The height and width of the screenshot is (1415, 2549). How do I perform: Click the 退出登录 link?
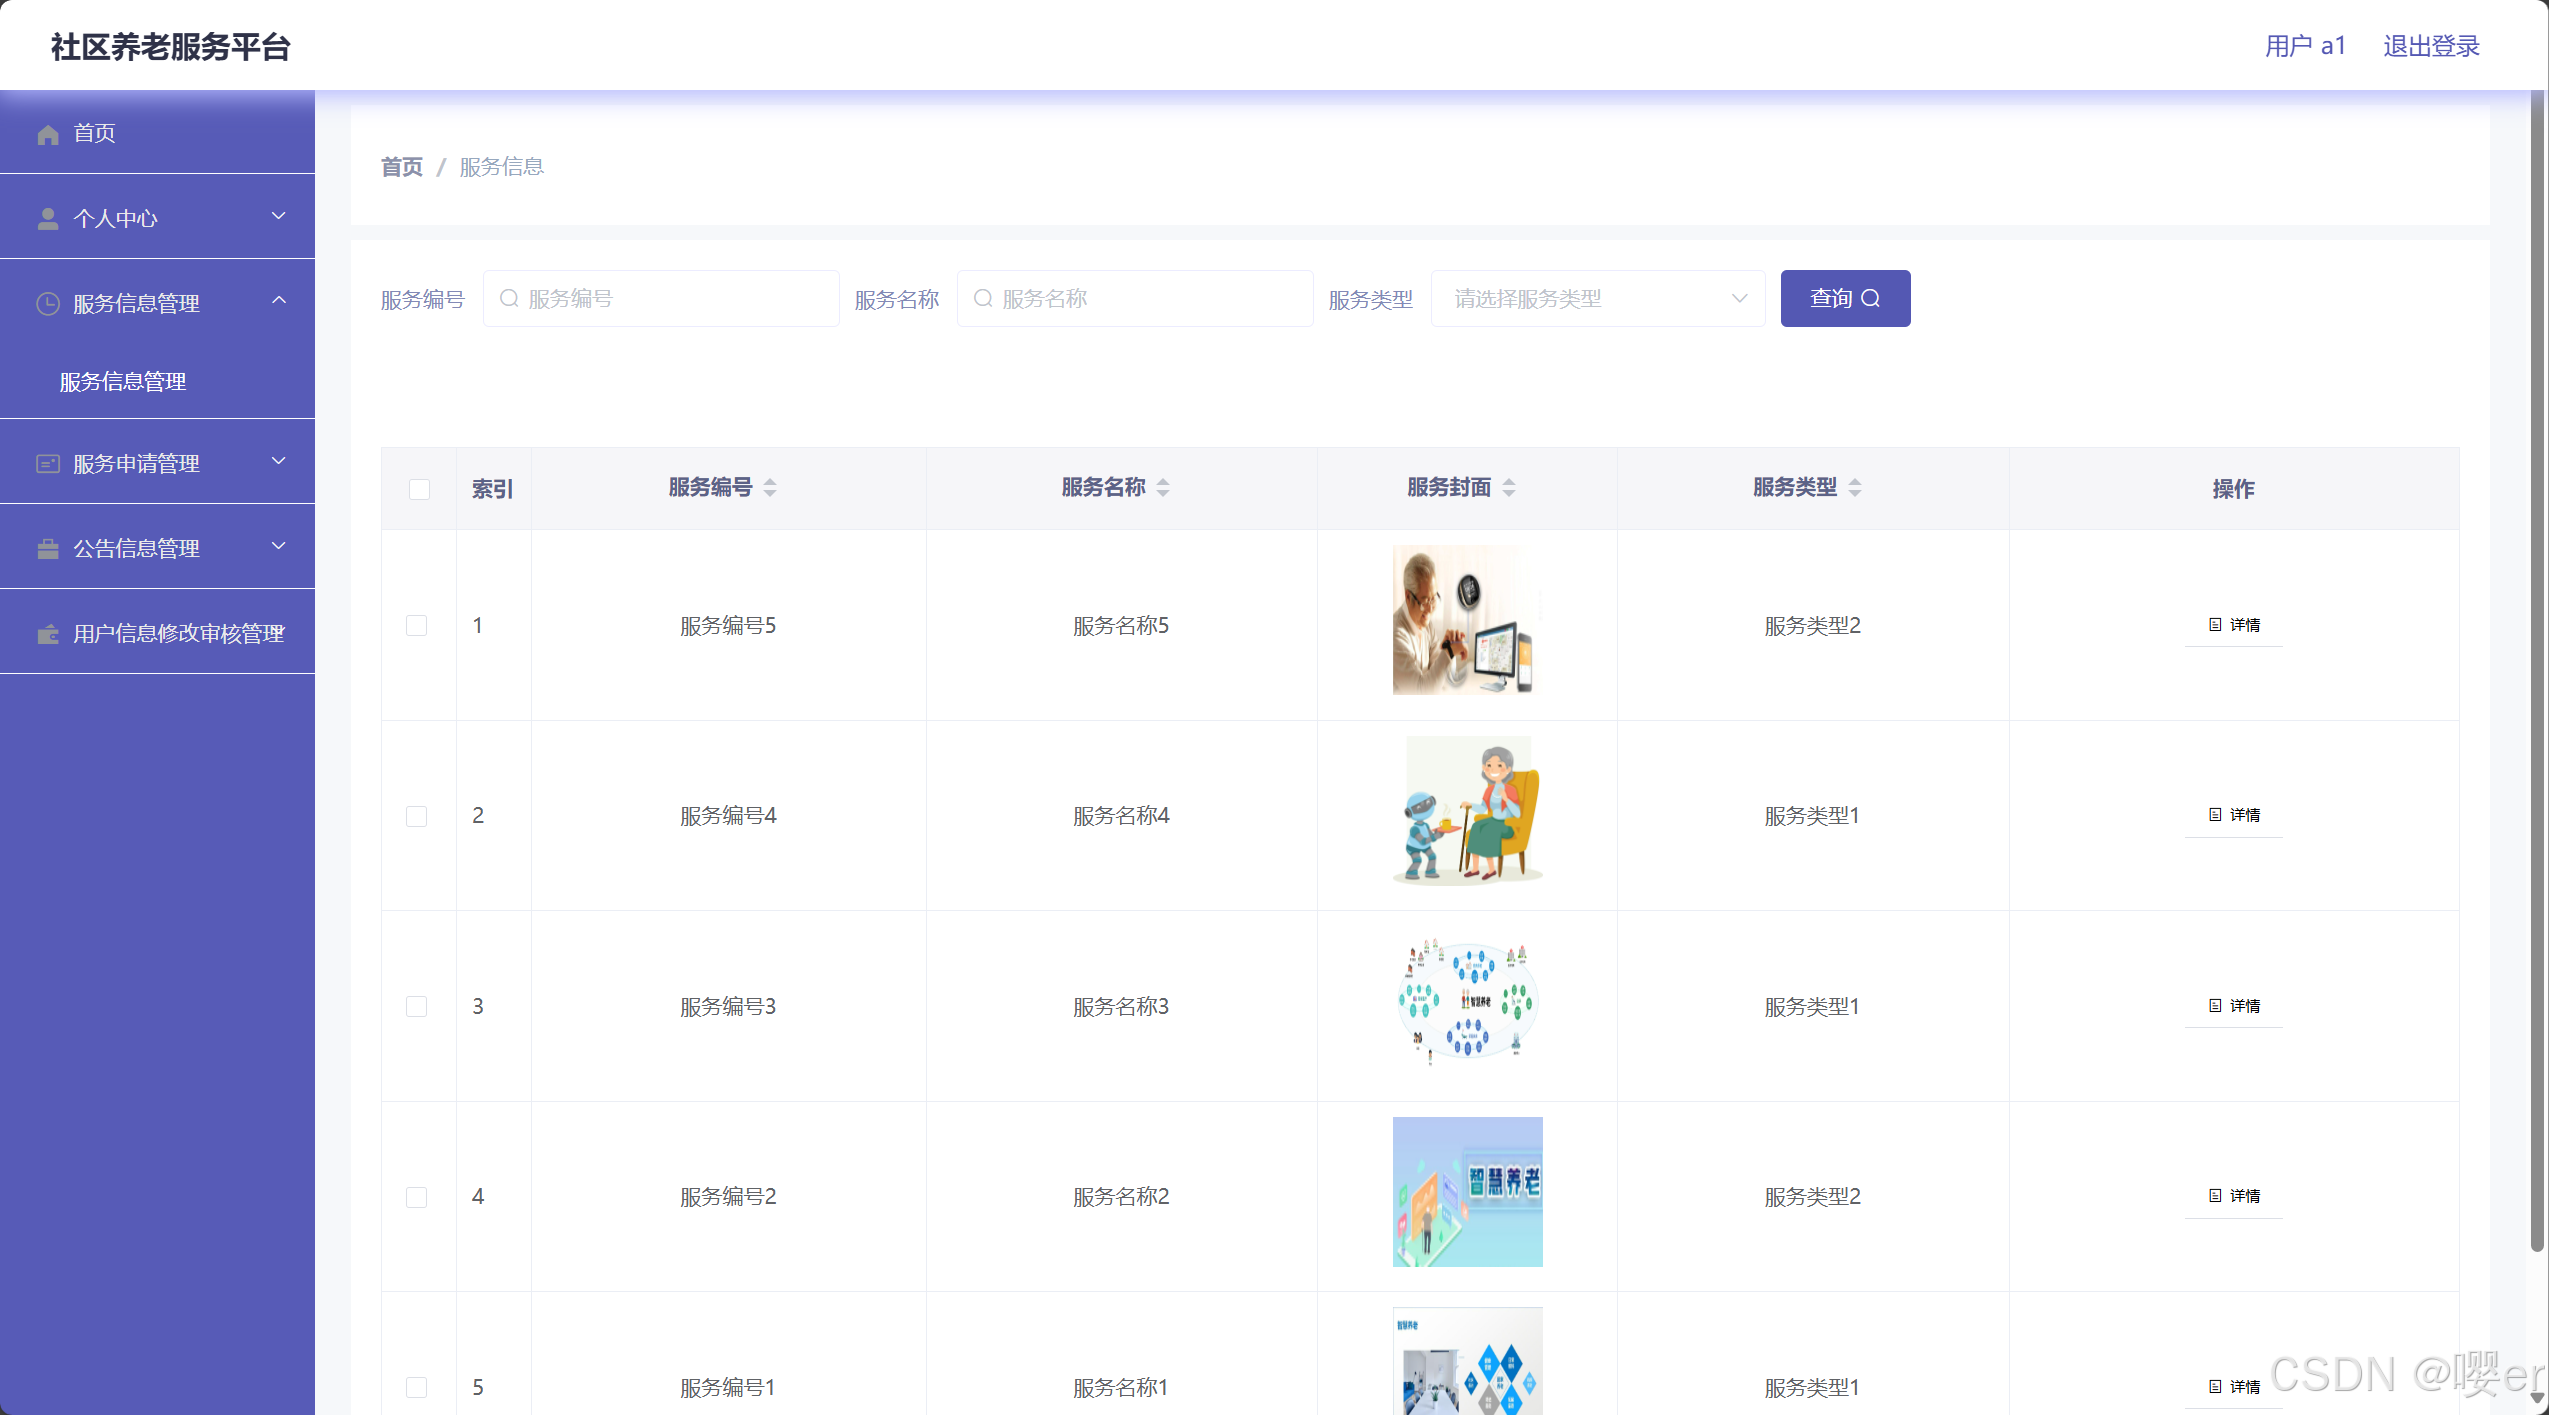pos(2430,46)
